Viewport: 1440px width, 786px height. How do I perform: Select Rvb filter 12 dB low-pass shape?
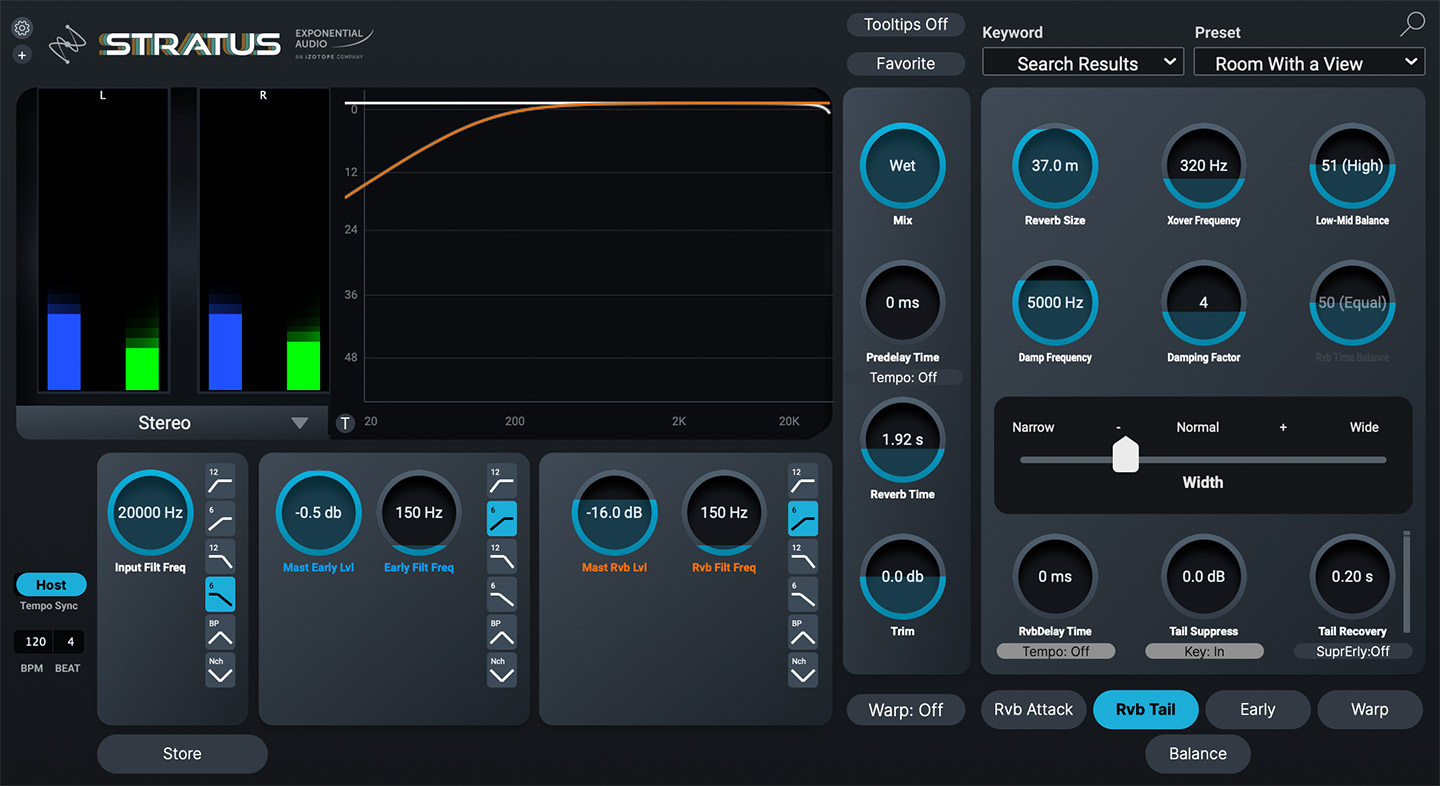pos(803,557)
